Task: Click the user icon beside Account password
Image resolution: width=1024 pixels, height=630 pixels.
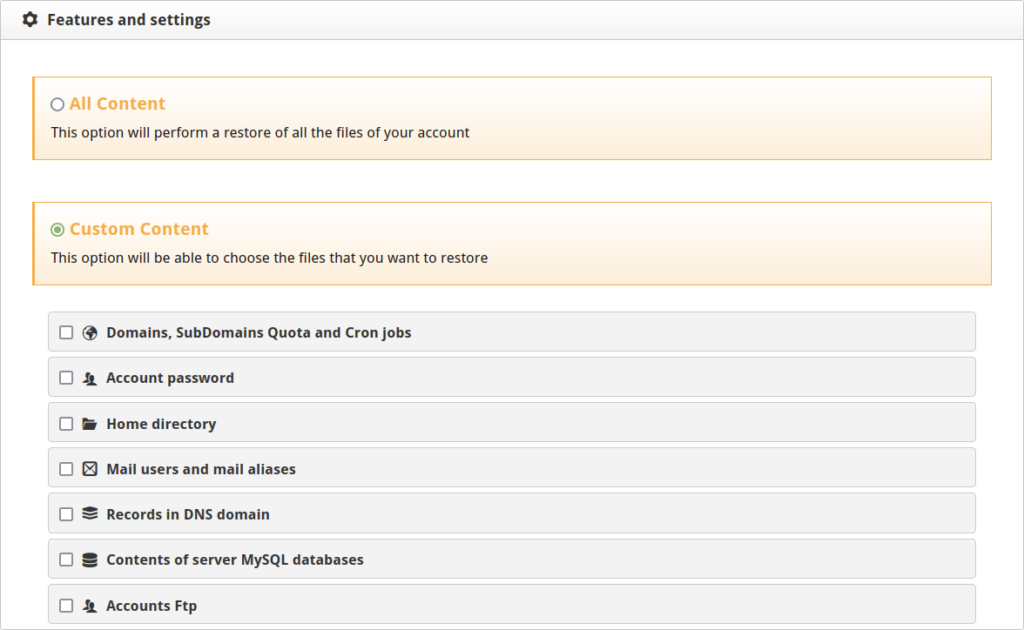Action: (90, 379)
